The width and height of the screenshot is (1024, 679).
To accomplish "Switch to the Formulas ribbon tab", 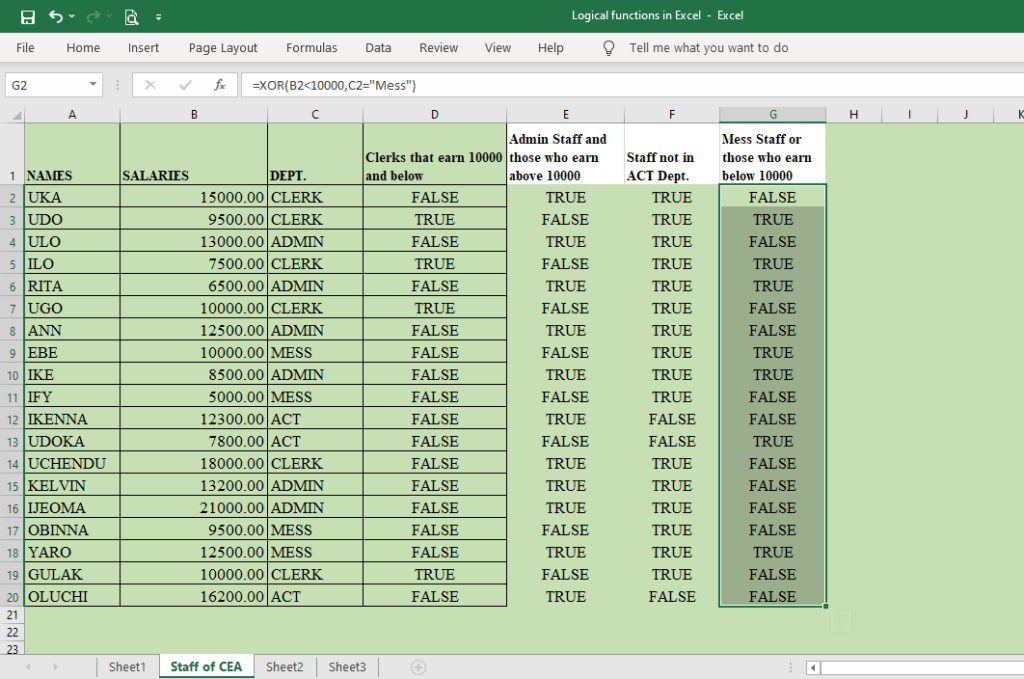I will point(311,47).
